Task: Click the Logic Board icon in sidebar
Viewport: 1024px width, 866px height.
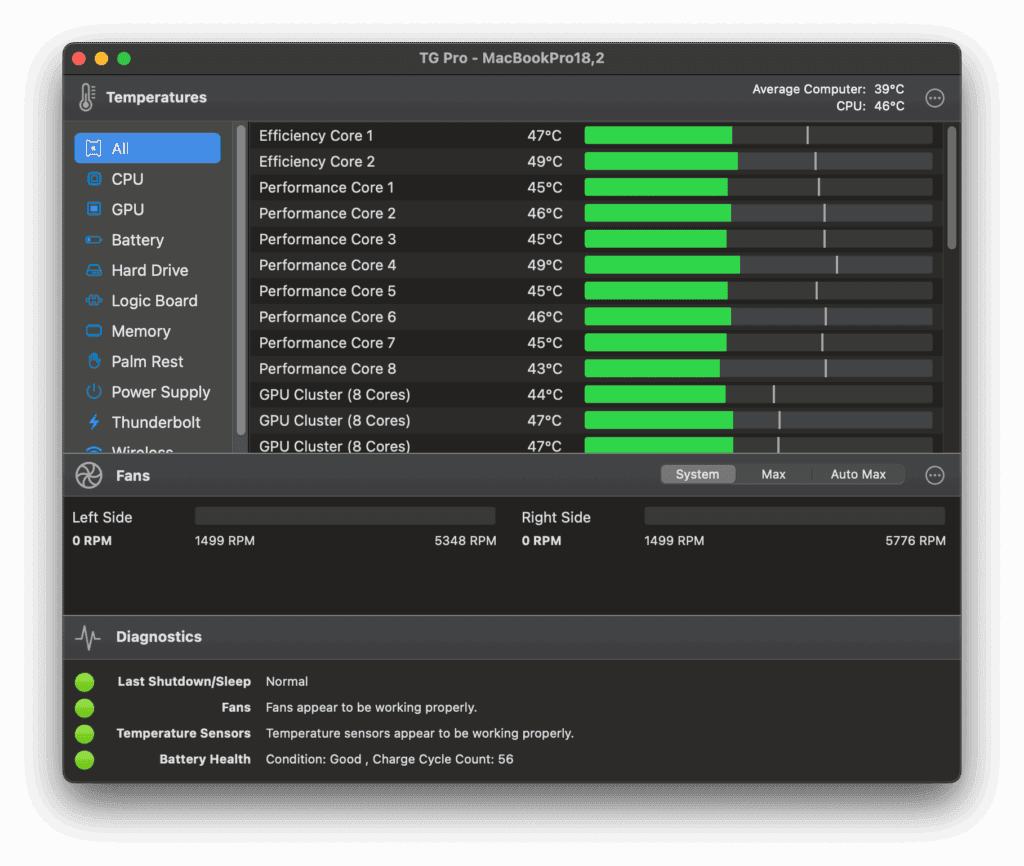Action: tap(94, 300)
